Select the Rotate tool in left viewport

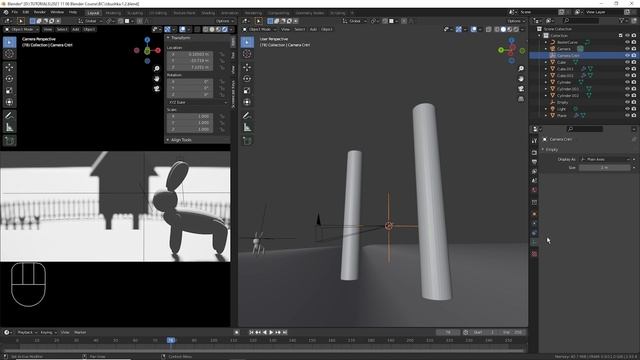tap(9, 79)
